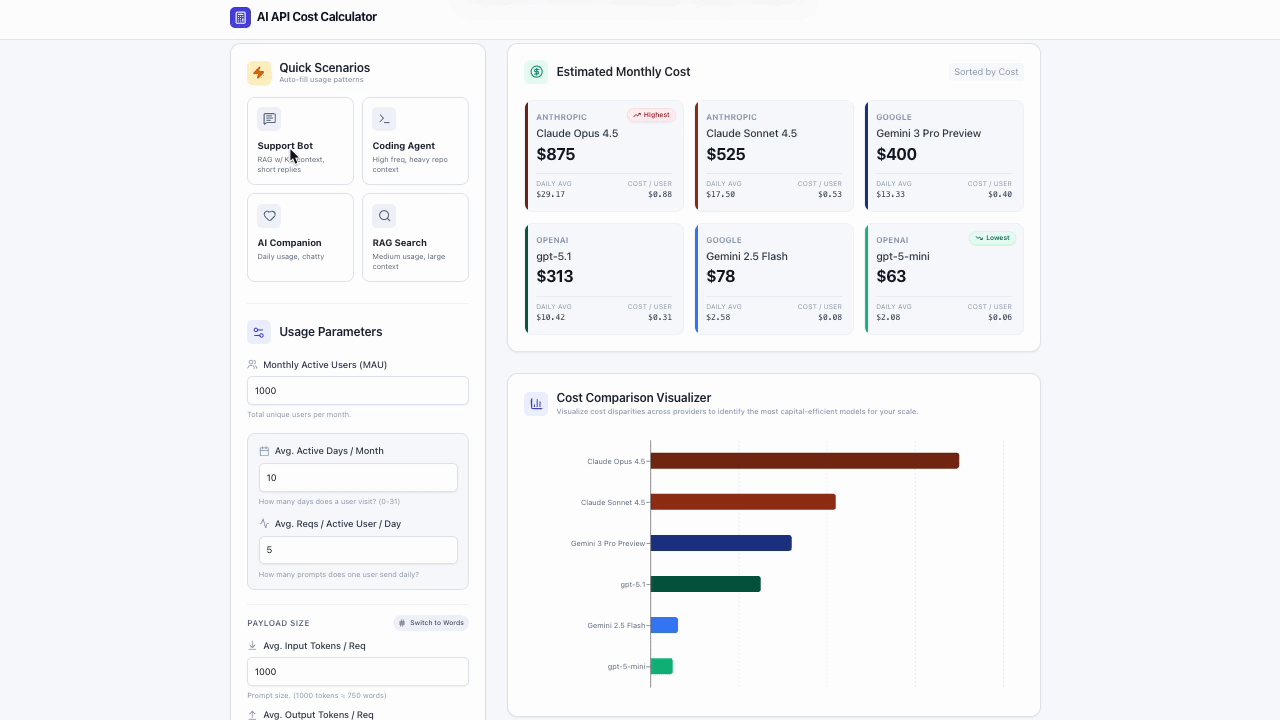The height and width of the screenshot is (720, 1280).
Task: Click the heart icon on AI Companion card
Action: tap(269, 215)
